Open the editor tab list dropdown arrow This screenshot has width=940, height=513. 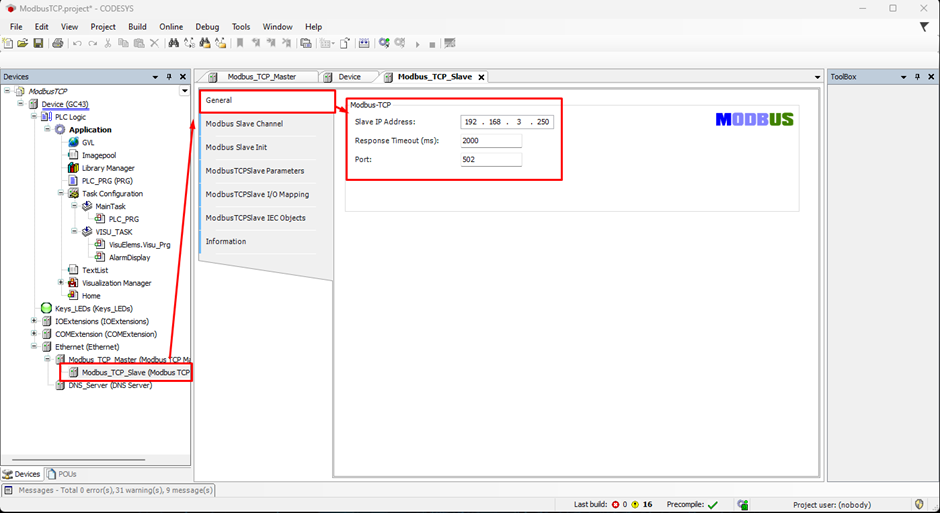tap(817, 77)
